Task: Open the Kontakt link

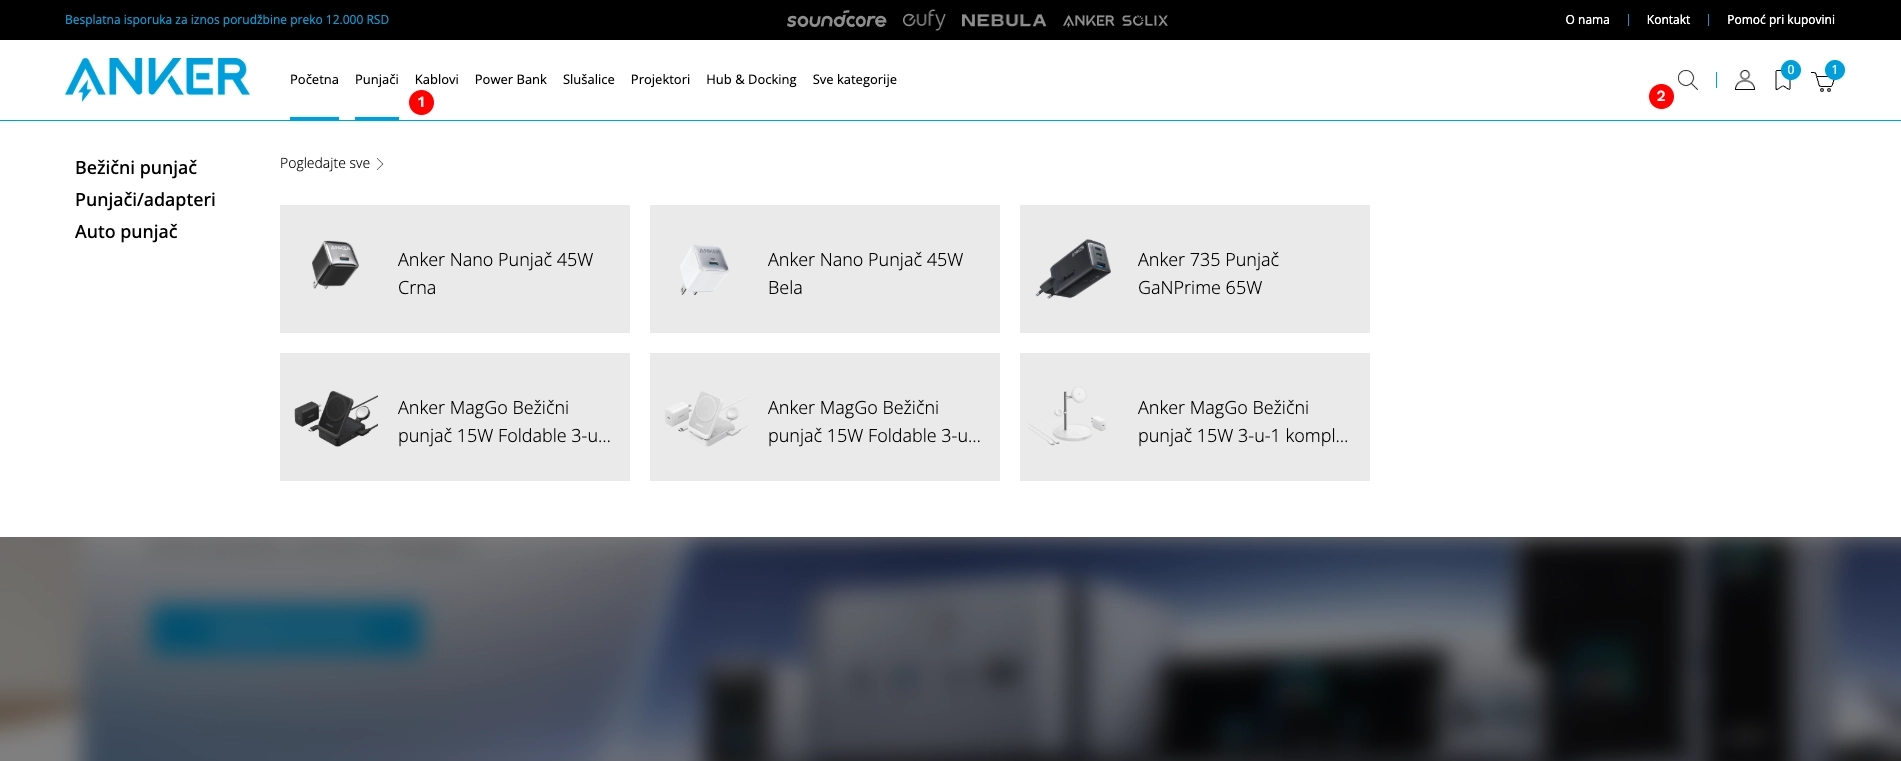Action: point(1668,19)
